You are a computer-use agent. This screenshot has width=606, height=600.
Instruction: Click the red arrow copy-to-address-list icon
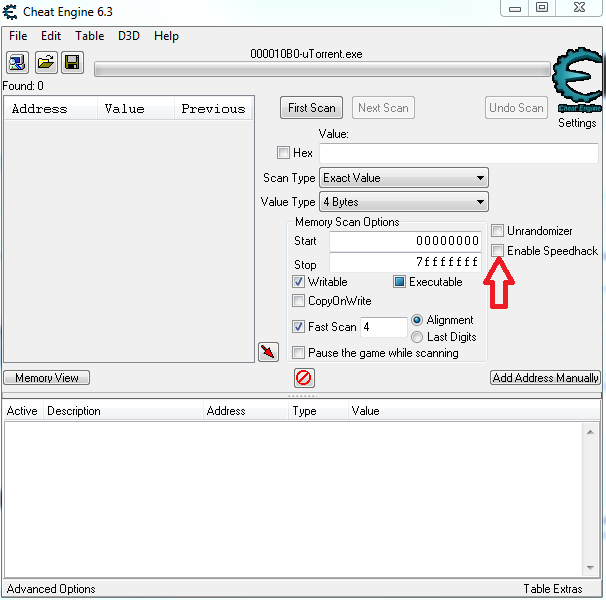tap(268, 352)
